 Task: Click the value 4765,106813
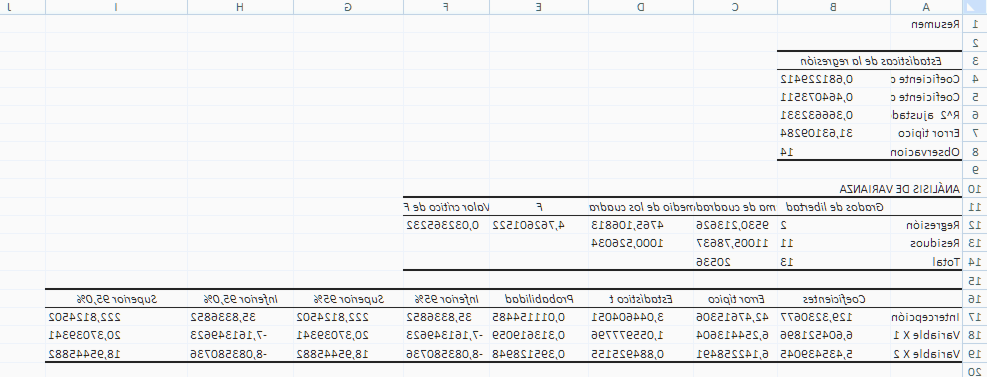(629, 225)
